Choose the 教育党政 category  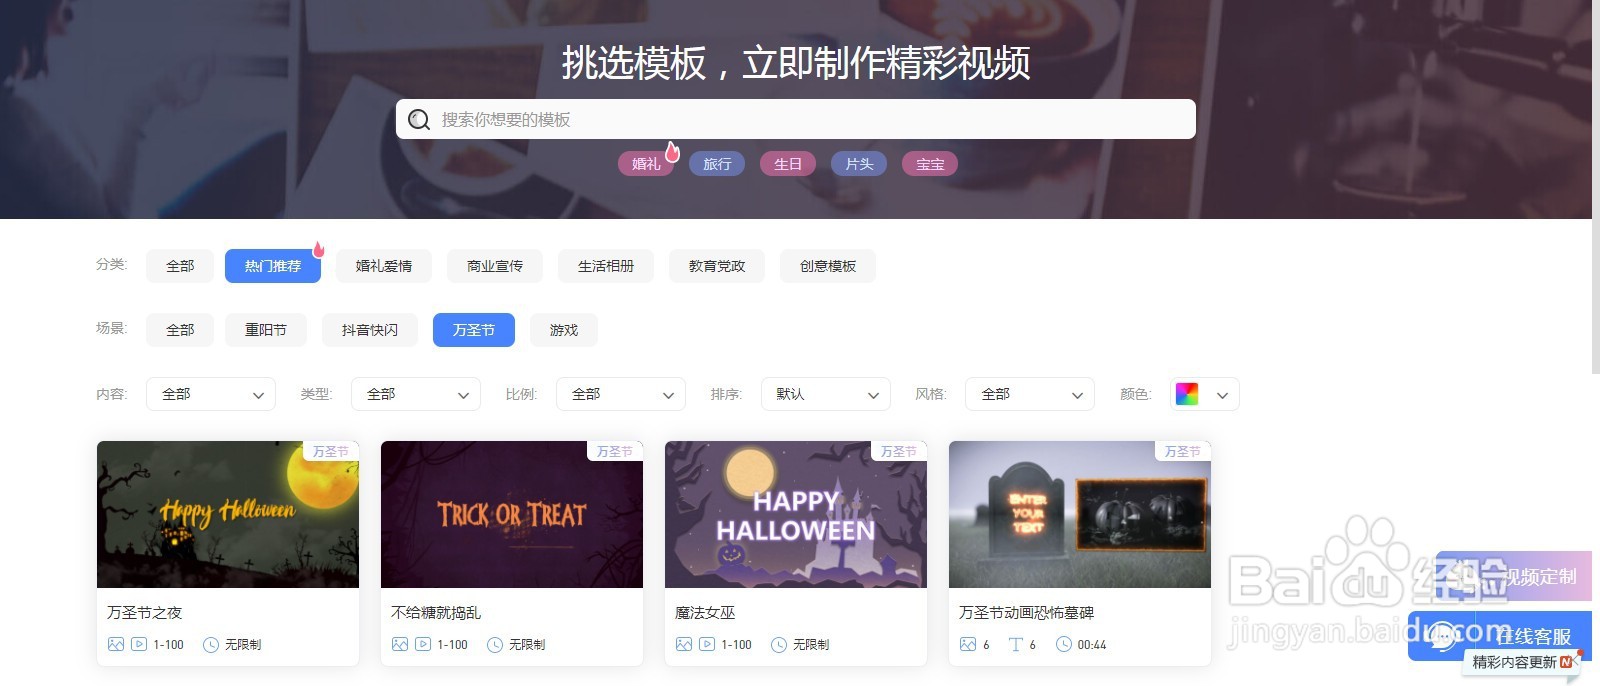point(717,266)
